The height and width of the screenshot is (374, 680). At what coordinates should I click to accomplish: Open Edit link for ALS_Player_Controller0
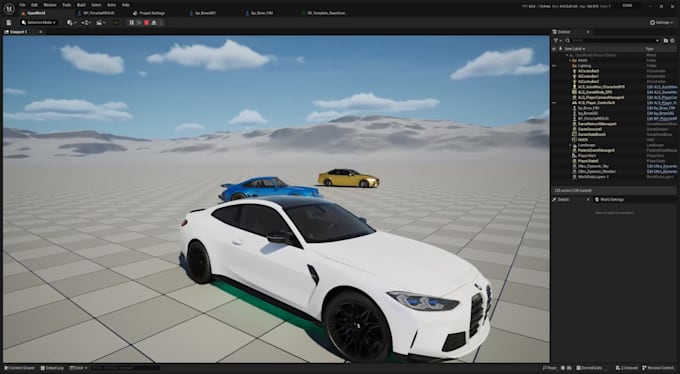pos(661,103)
